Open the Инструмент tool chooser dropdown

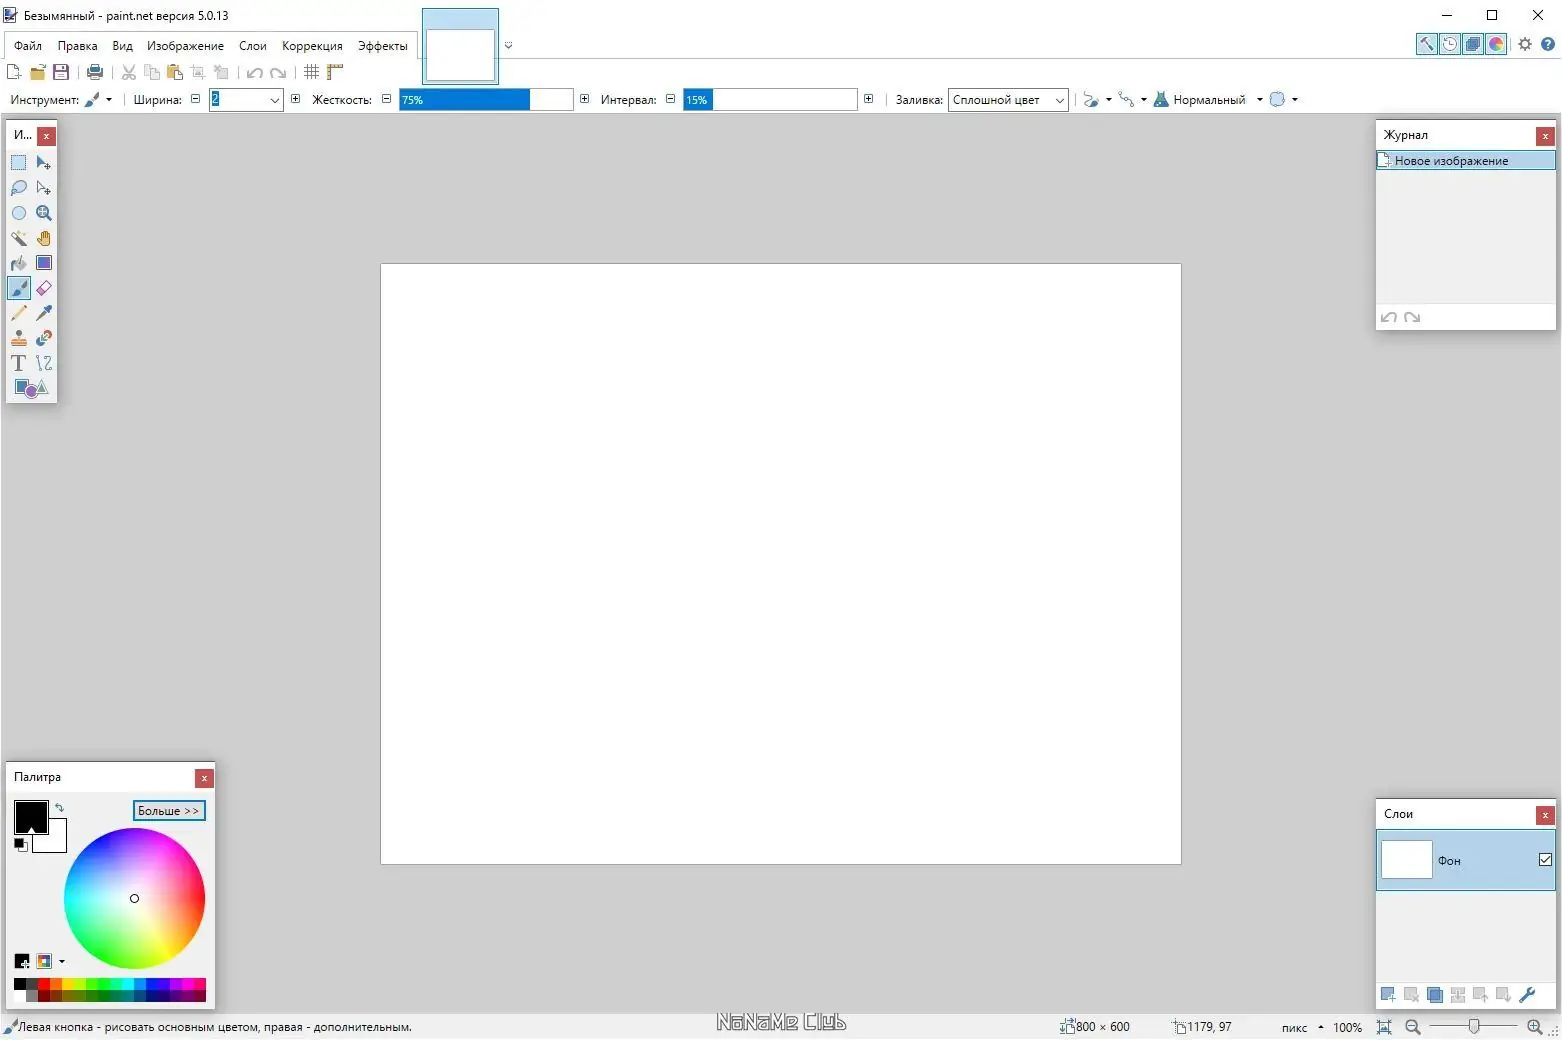tap(98, 100)
